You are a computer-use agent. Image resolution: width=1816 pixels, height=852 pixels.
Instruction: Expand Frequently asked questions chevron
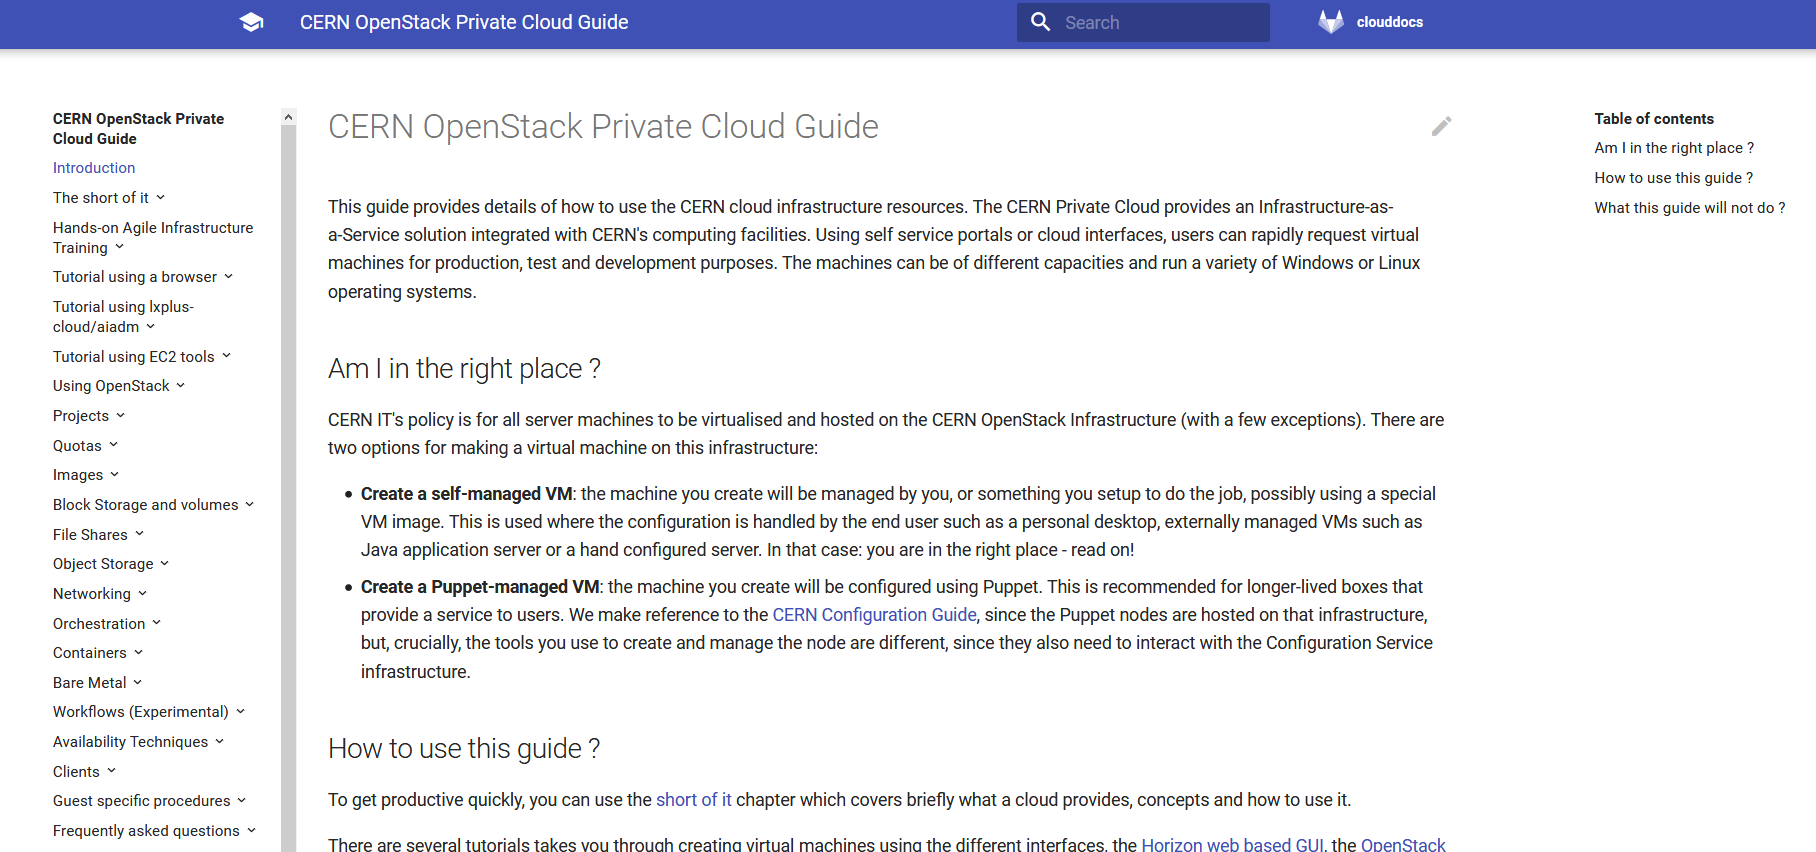(x=252, y=831)
